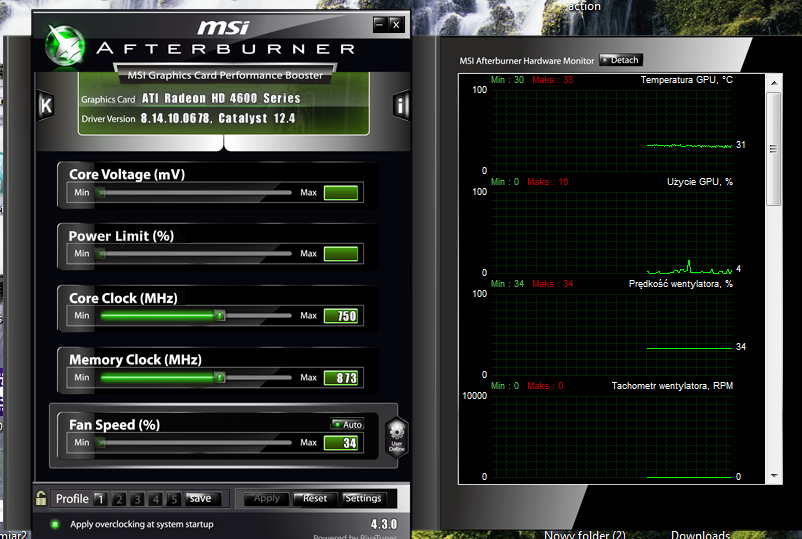The width and height of the screenshot is (802, 539).
Task: Select profile slot 2
Action: point(119,499)
